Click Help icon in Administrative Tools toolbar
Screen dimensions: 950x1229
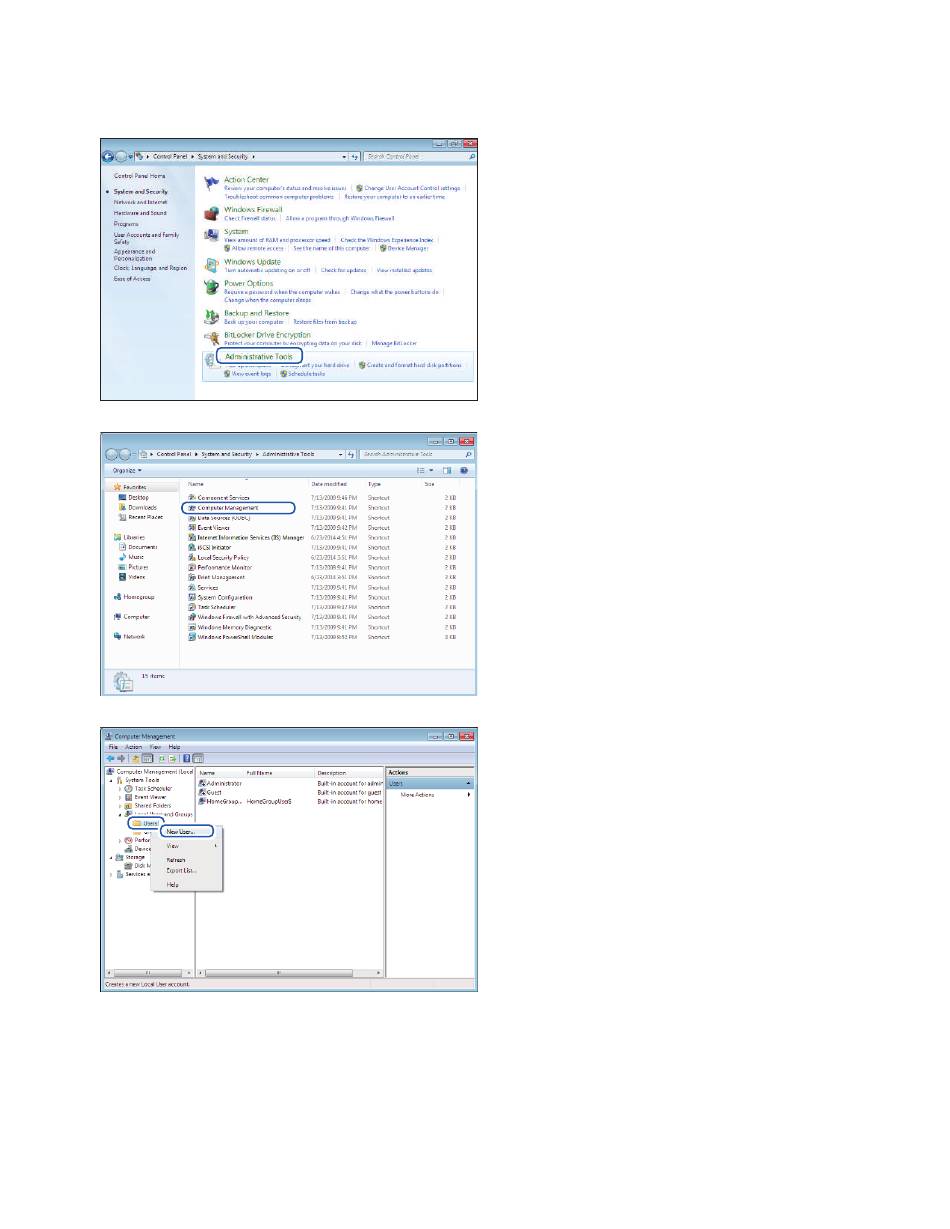465,470
